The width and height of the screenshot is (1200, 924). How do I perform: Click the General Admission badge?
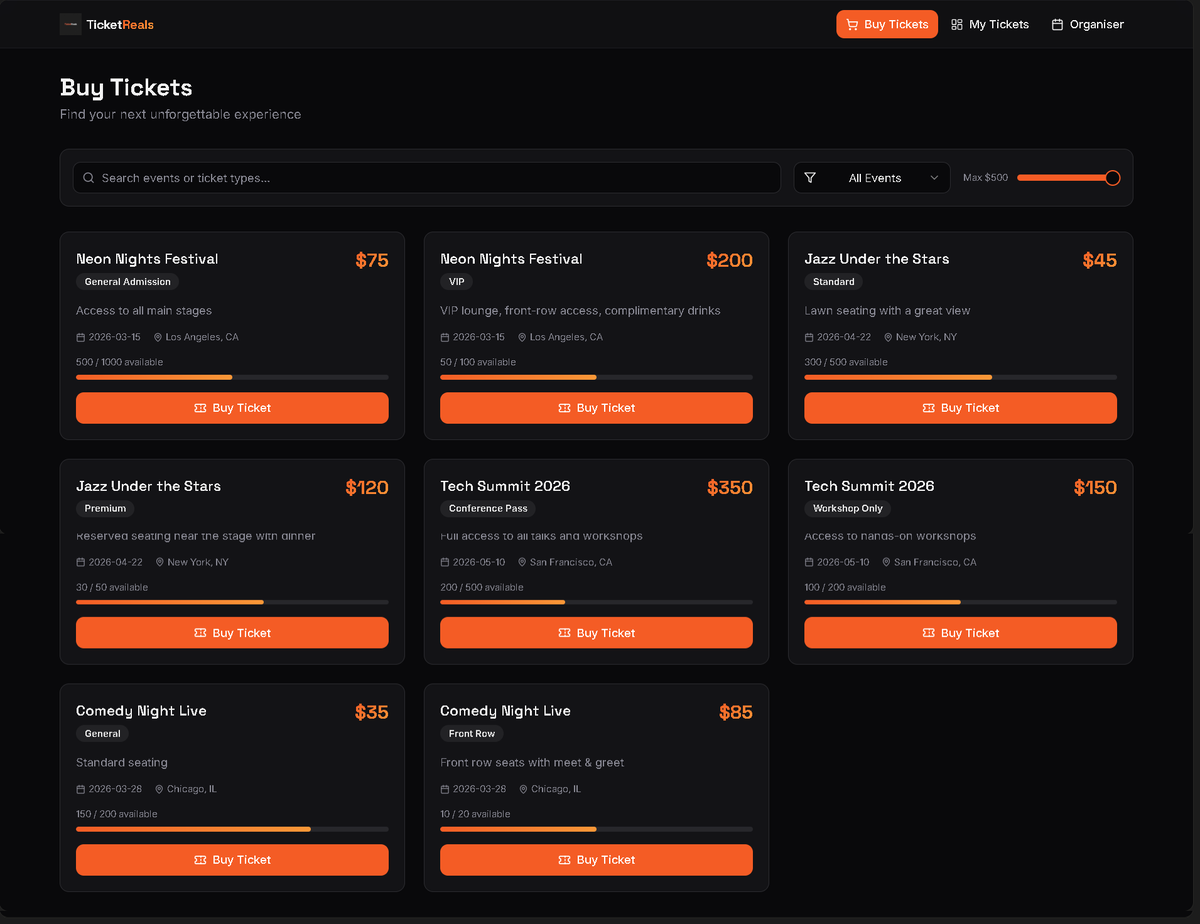pyautogui.click(x=128, y=282)
